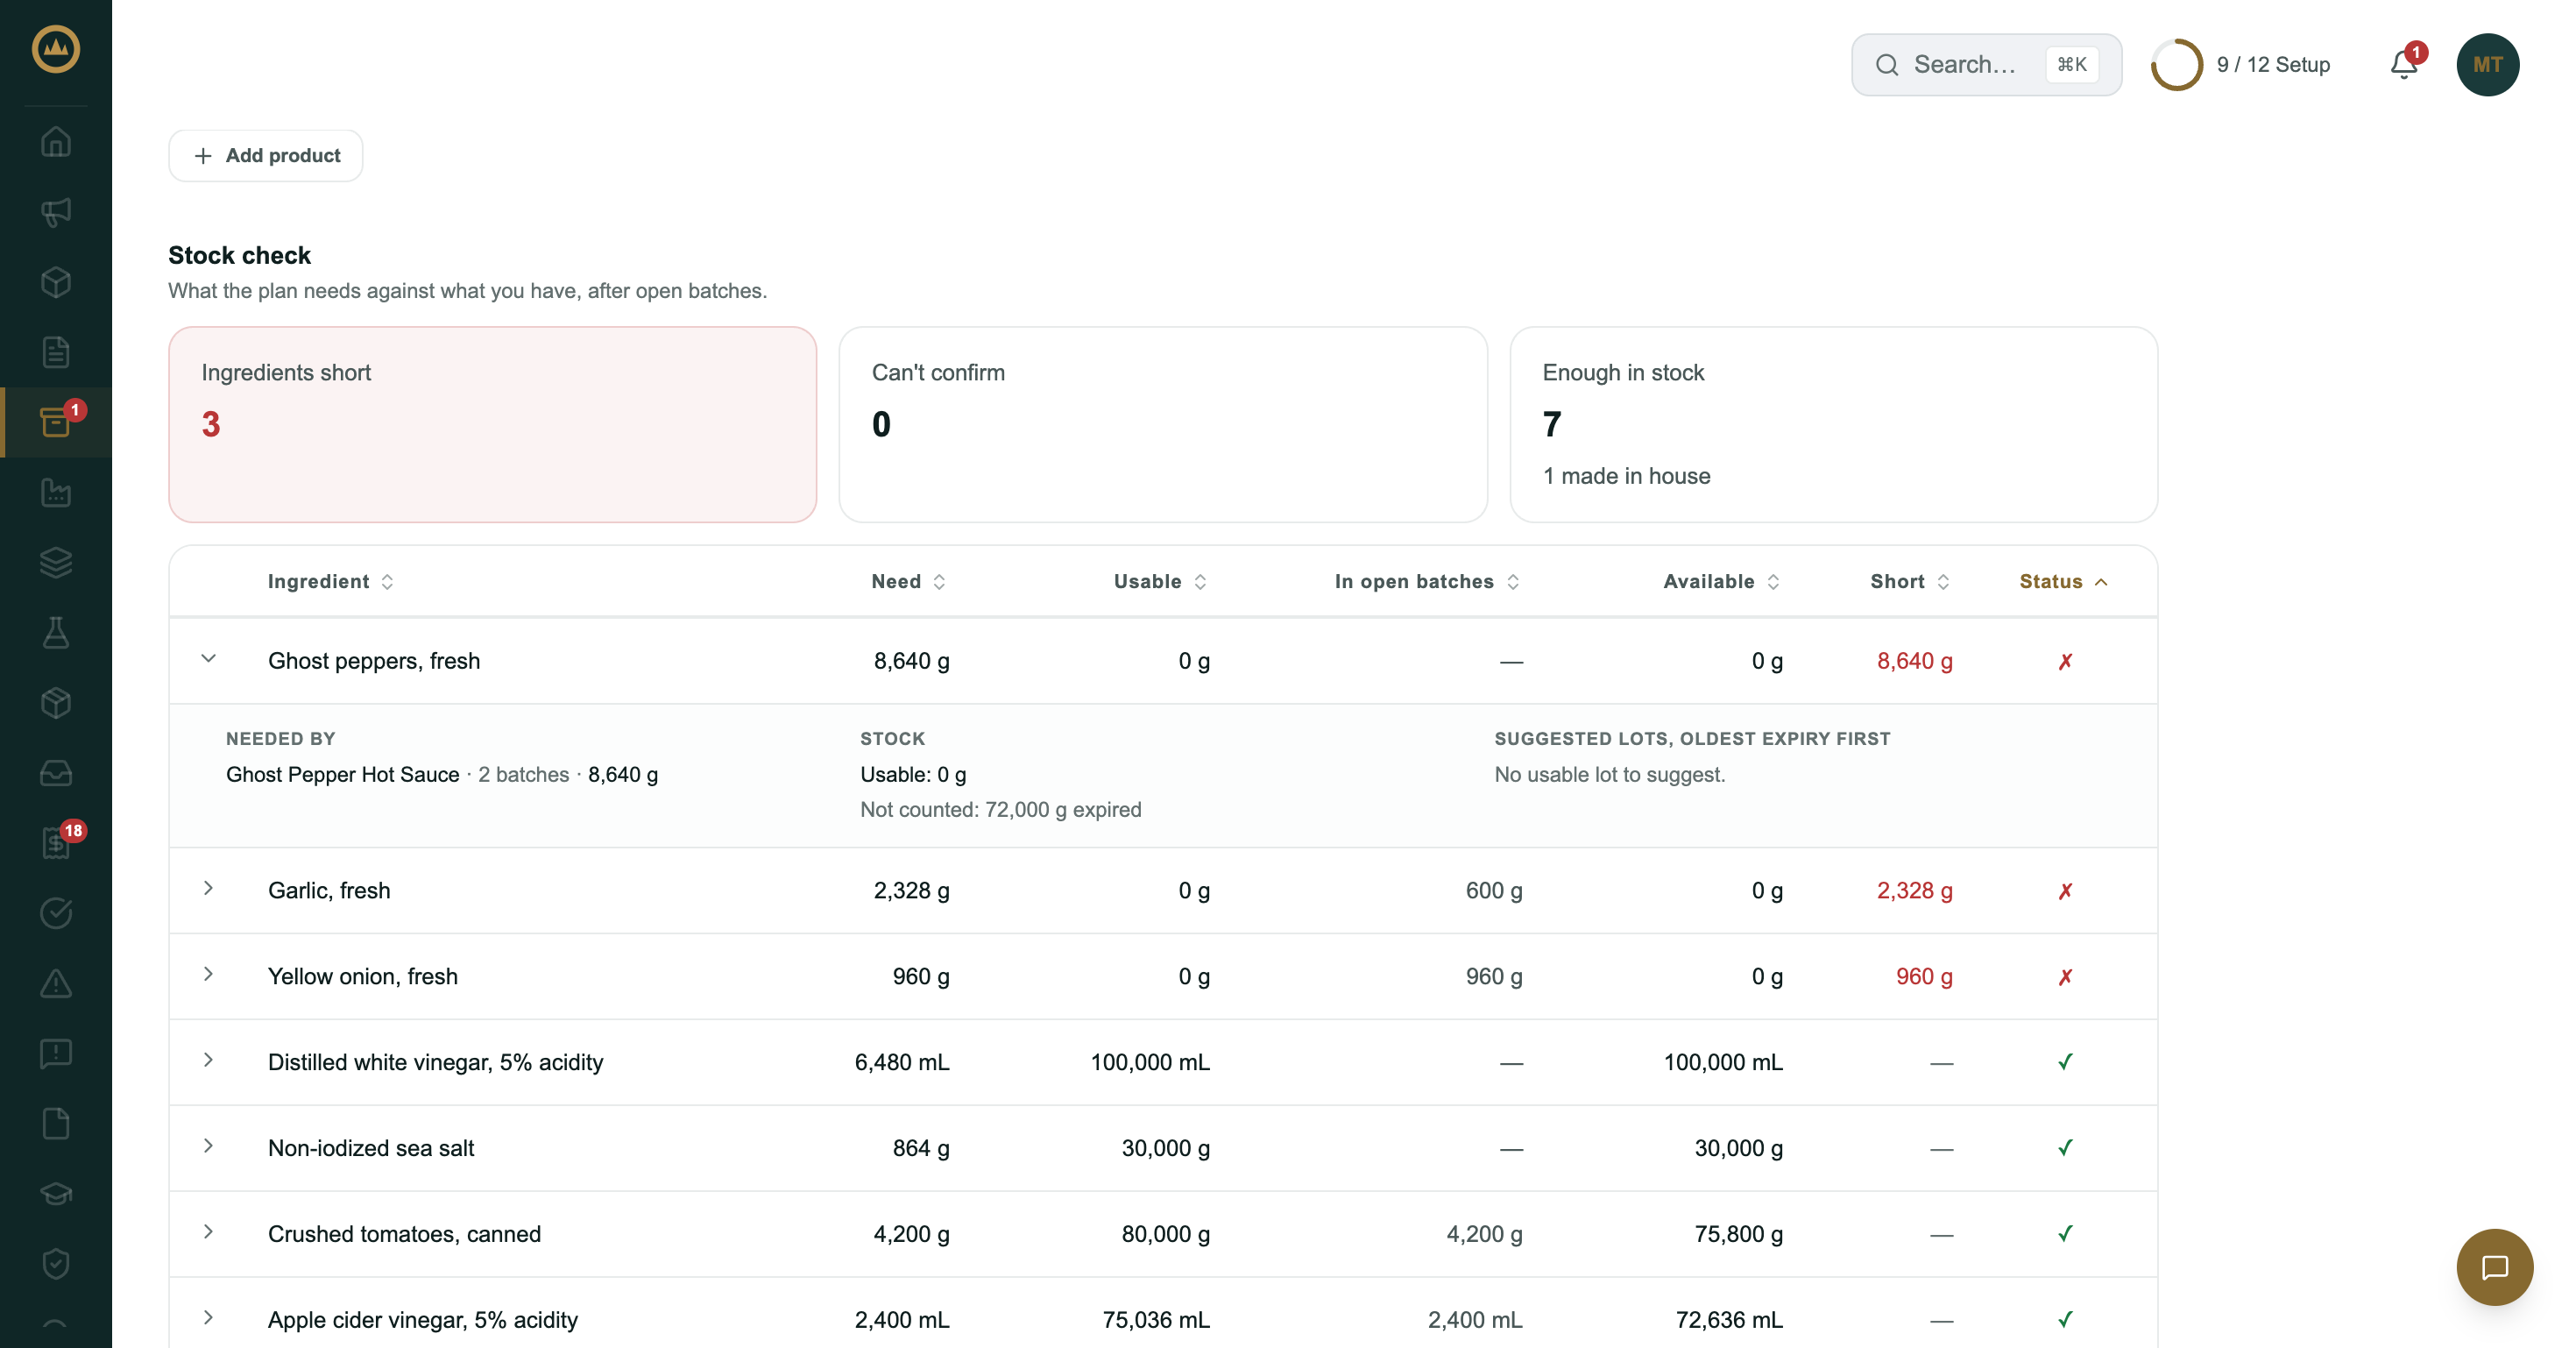The height and width of the screenshot is (1348, 2576).
Task: Open the message alert icon in the sidebar
Action: [x=56, y=1053]
